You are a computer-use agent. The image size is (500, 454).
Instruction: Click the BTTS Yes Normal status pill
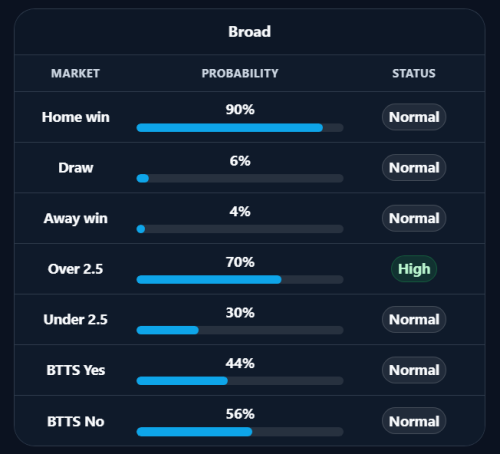coord(414,370)
